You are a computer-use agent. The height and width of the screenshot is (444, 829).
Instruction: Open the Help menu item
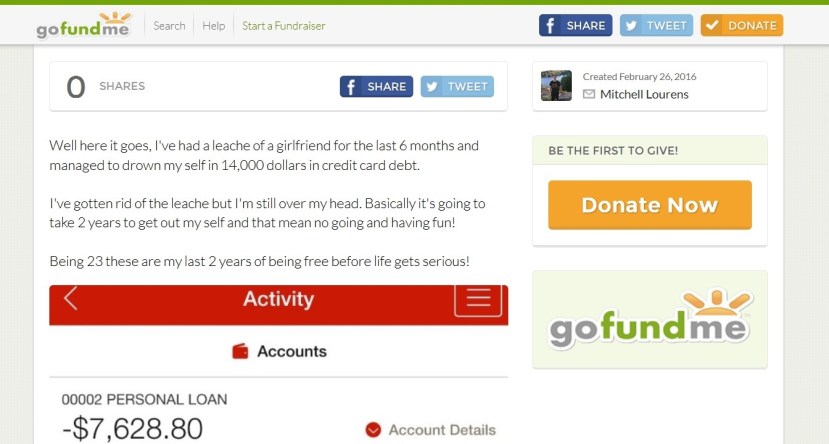pyautogui.click(x=214, y=25)
